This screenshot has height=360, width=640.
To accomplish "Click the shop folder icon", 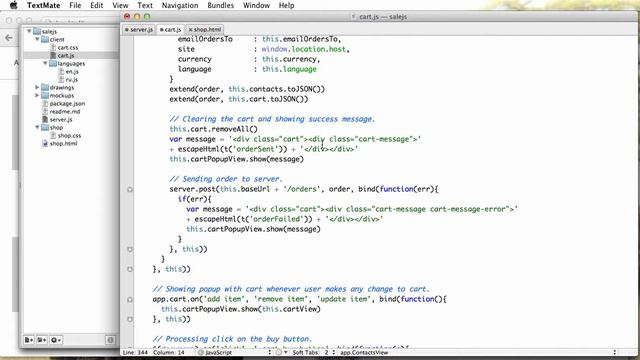I will [x=45, y=127].
